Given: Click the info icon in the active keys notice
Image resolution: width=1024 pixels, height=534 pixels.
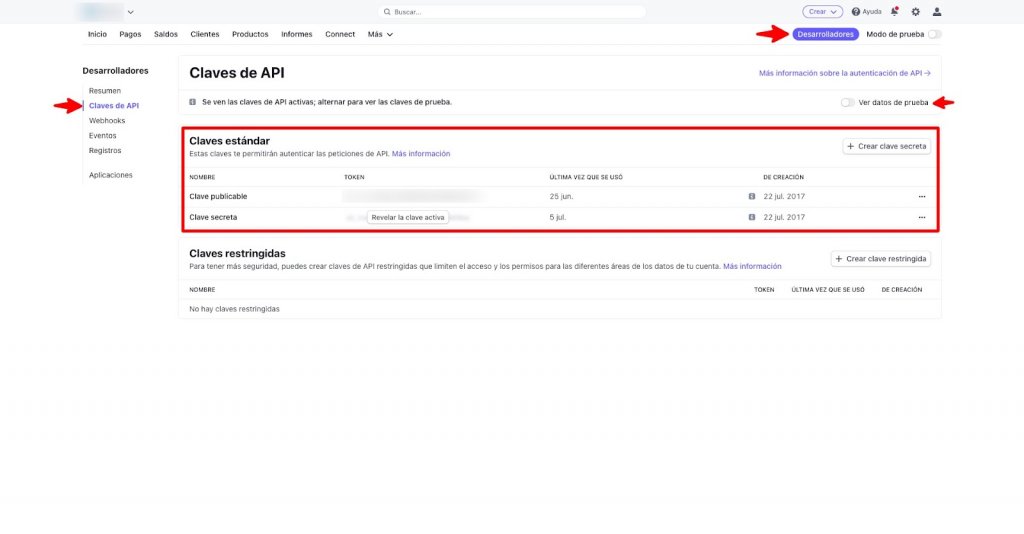Looking at the screenshot, I should click(193, 102).
